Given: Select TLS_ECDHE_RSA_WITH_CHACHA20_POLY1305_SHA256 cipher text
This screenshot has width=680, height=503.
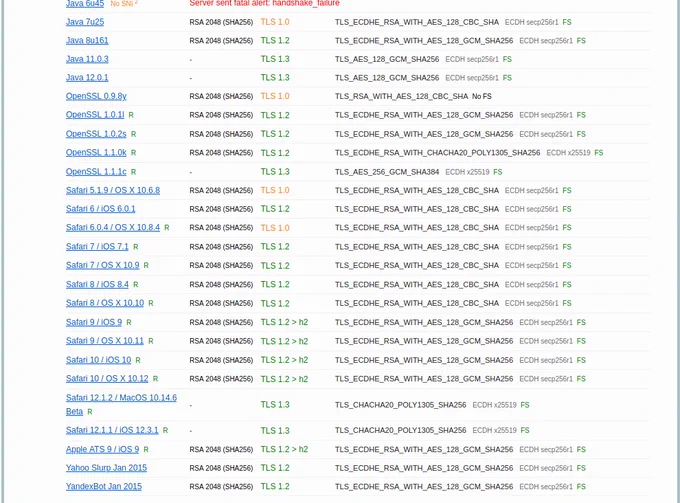Looking at the screenshot, I should pyautogui.click(x=438, y=153).
